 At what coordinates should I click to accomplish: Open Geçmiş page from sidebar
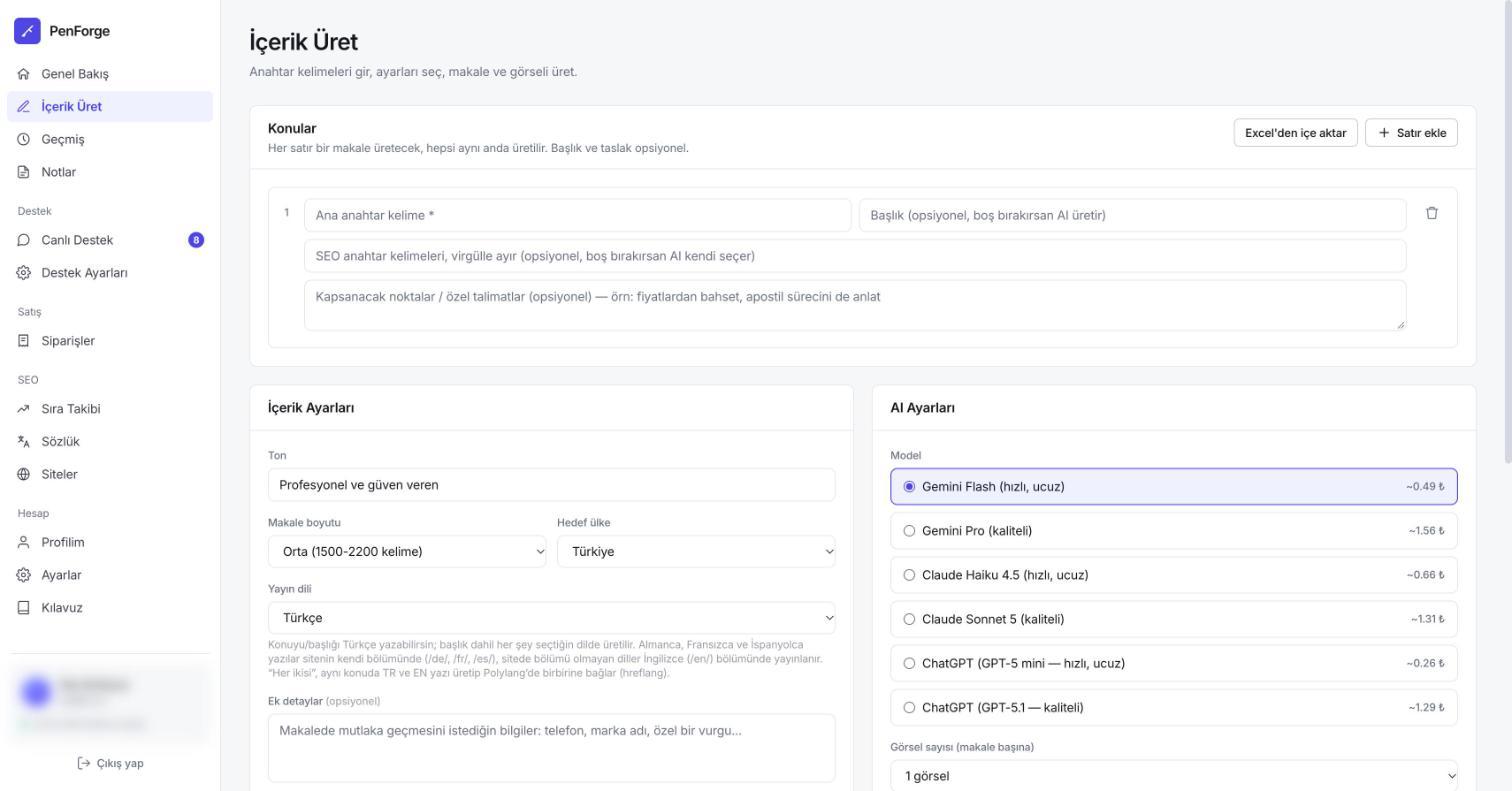pyautogui.click(x=110, y=140)
